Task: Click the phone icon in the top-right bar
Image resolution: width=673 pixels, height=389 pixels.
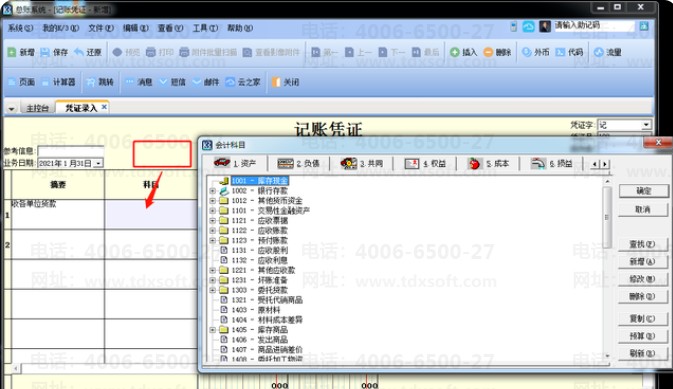Action: pos(514,27)
